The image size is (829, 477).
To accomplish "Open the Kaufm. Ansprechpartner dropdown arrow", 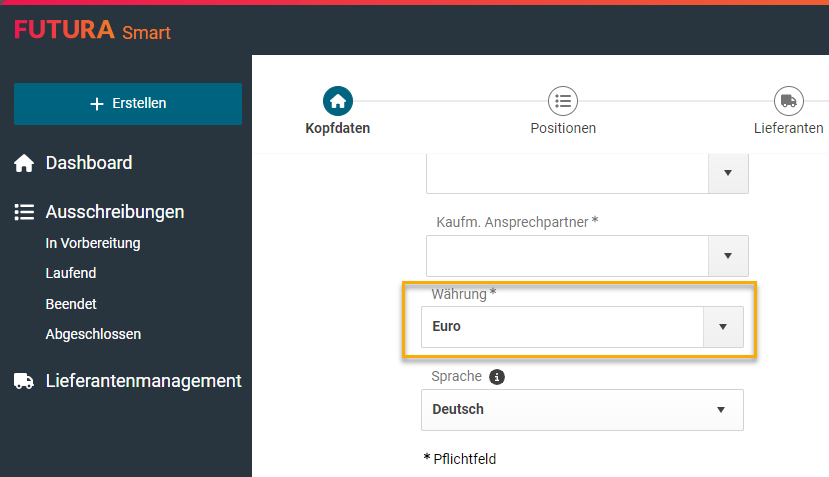I will [x=728, y=256].
